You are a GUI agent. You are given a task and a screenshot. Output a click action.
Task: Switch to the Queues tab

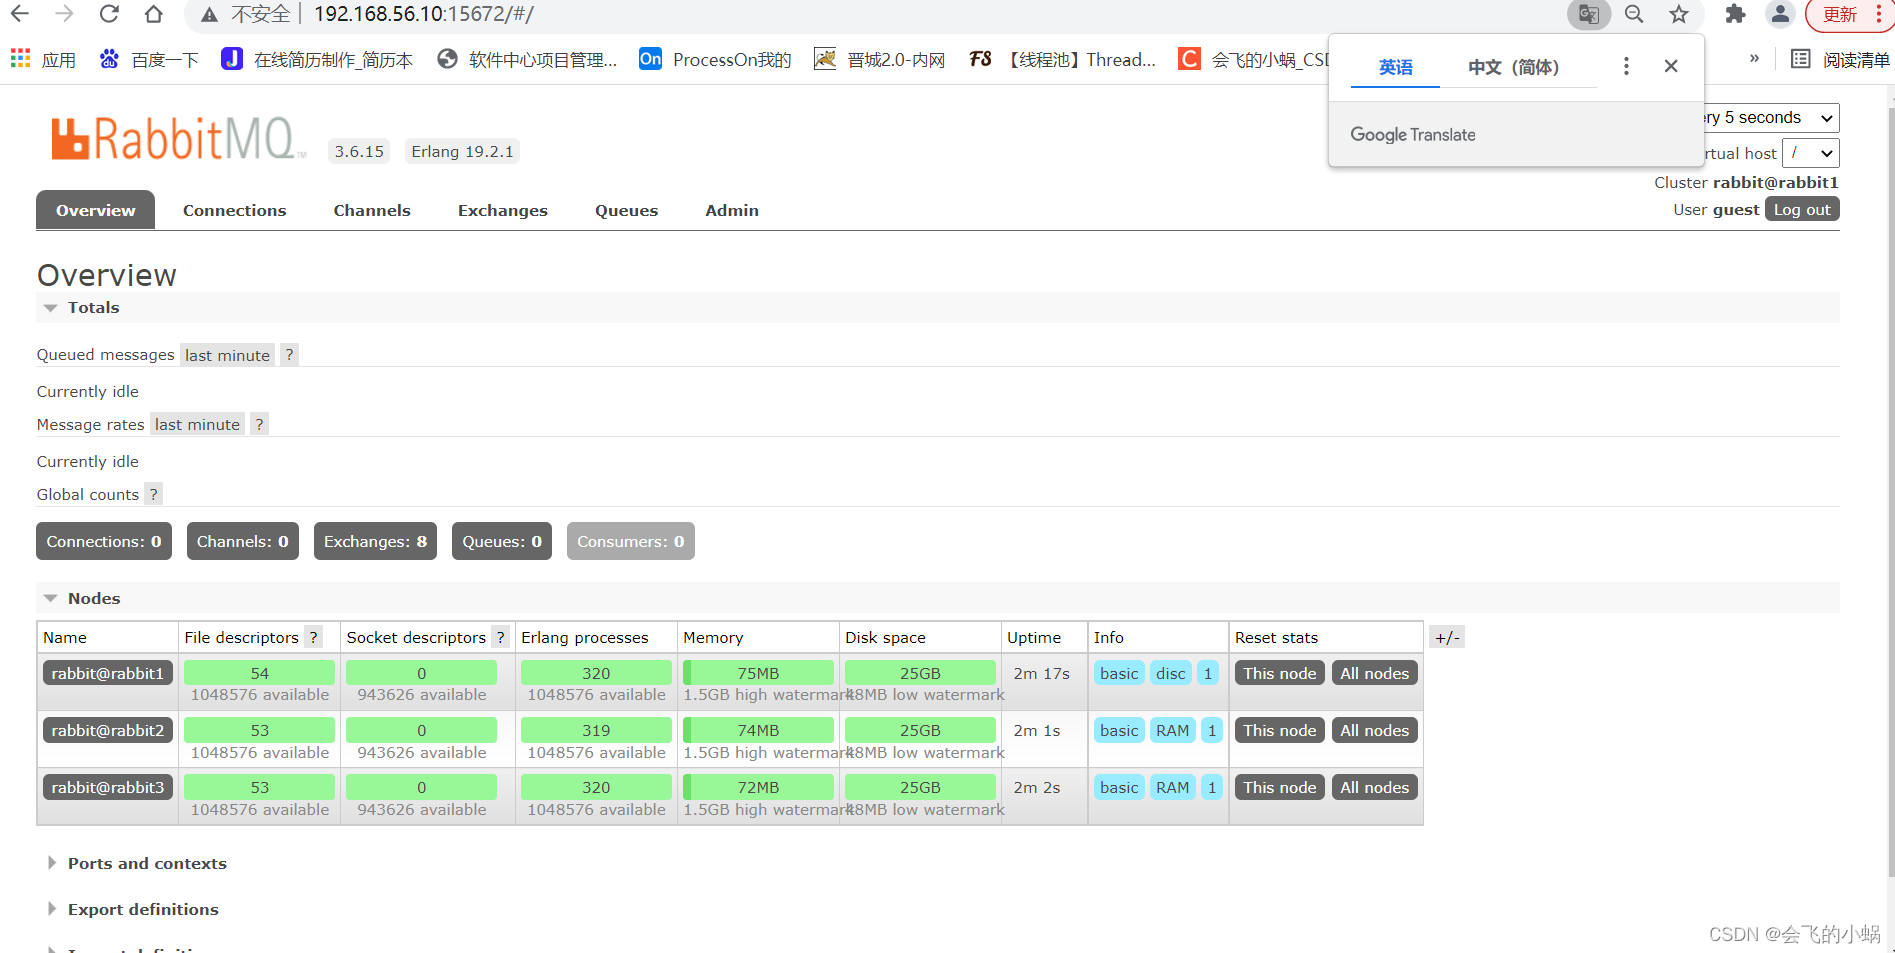(x=626, y=210)
